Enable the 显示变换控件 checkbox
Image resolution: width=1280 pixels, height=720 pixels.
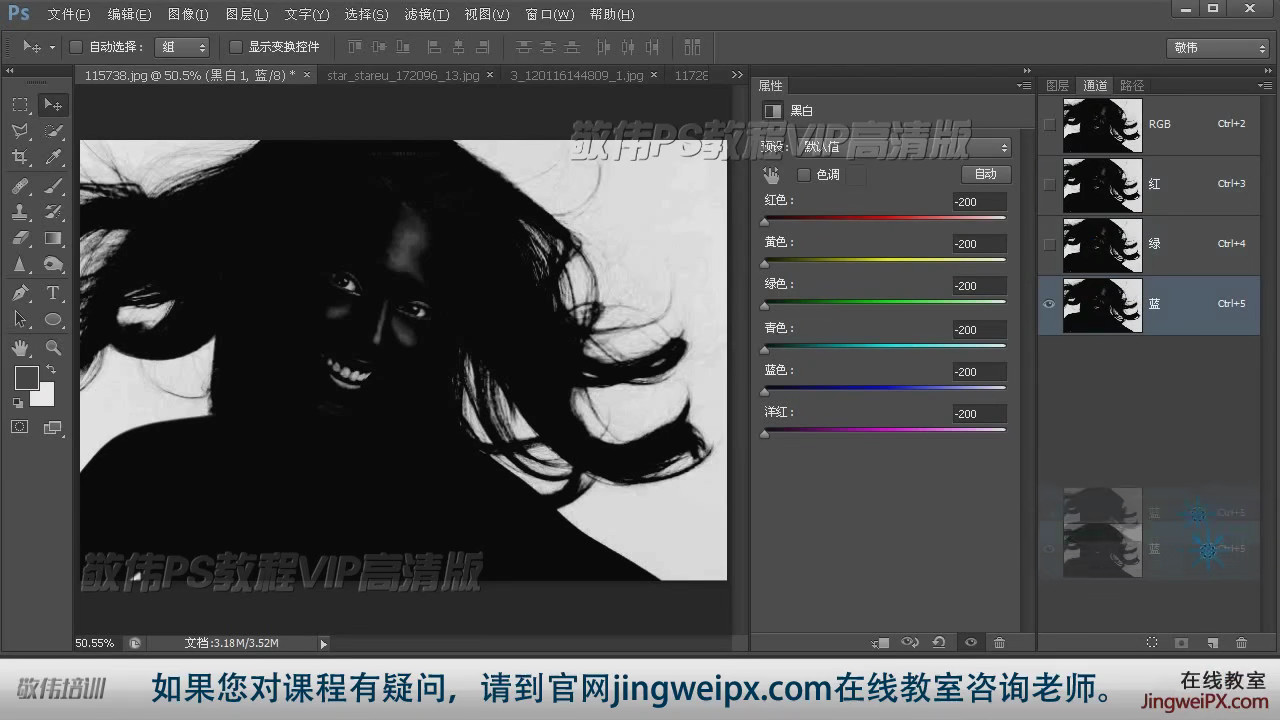(x=236, y=47)
